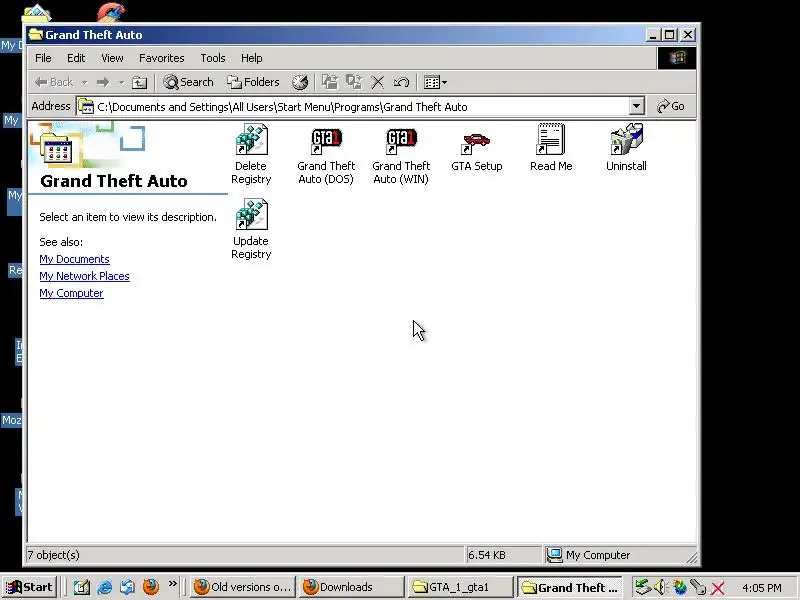Viewport: 800px width, 600px height.
Task: Follow the My Documents link
Action: (74, 259)
